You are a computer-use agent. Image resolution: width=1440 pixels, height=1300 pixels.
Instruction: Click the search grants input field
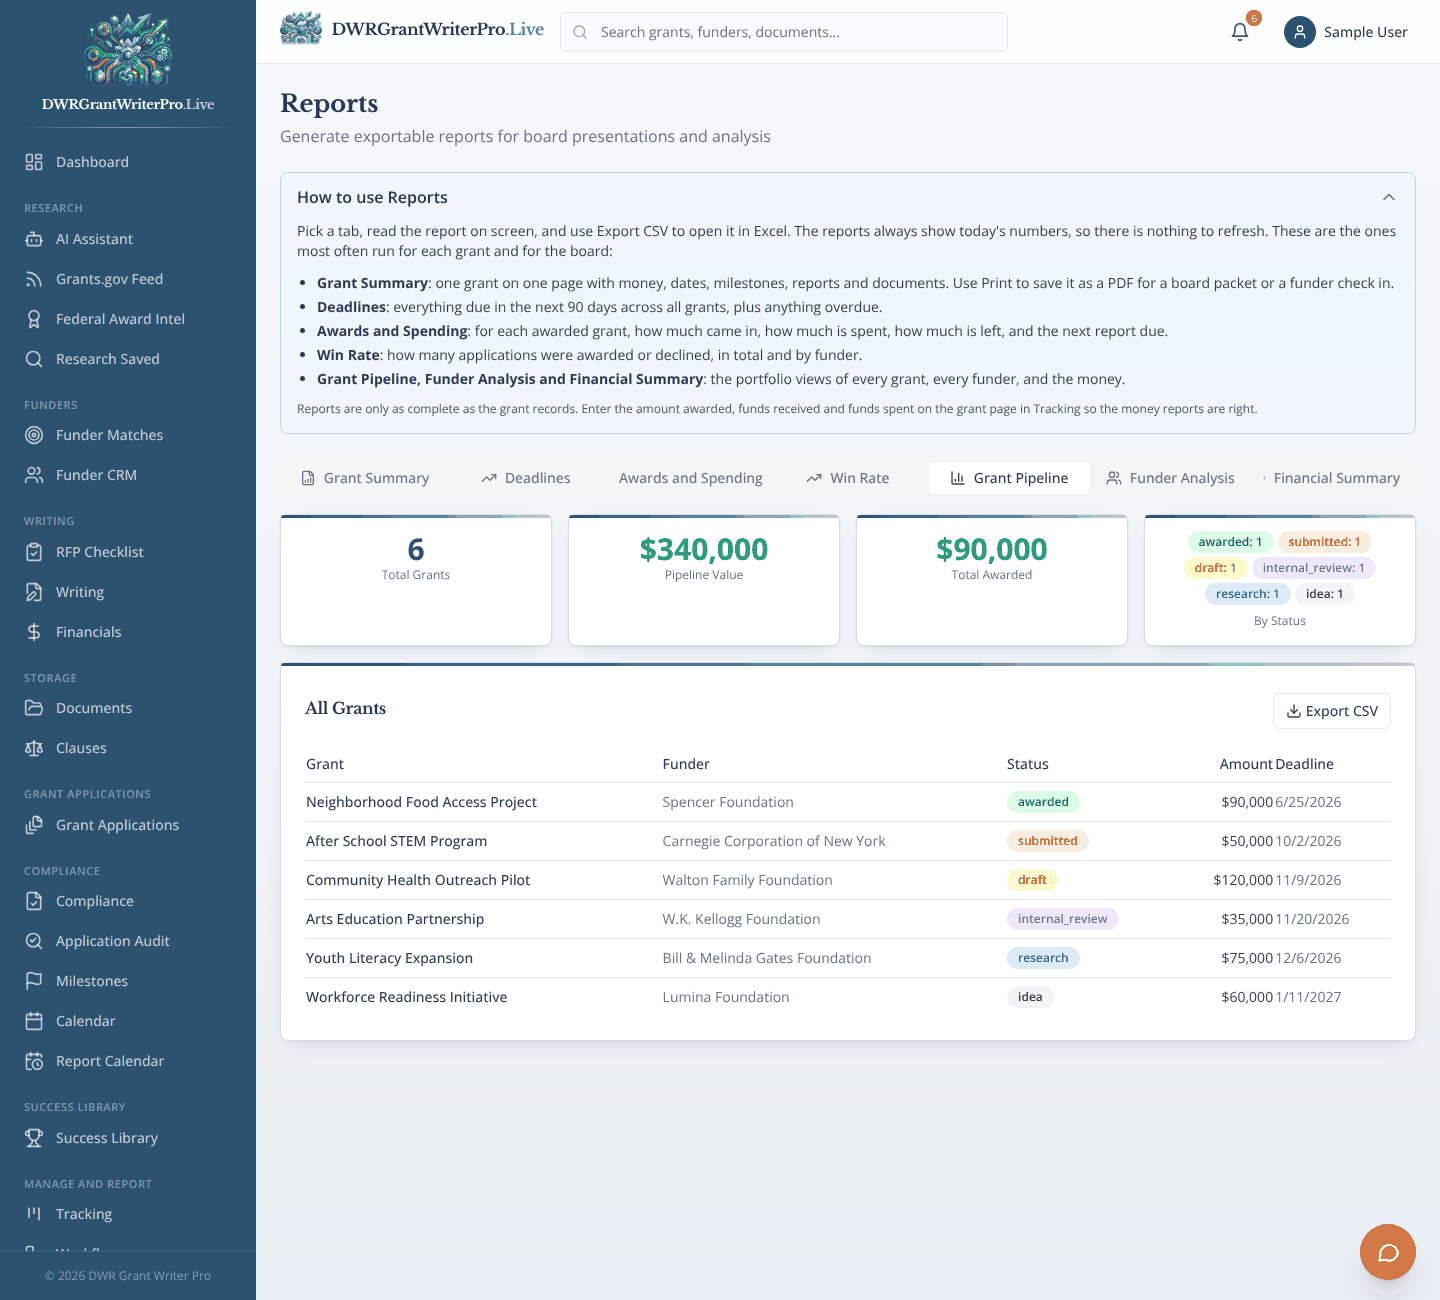(x=784, y=32)
